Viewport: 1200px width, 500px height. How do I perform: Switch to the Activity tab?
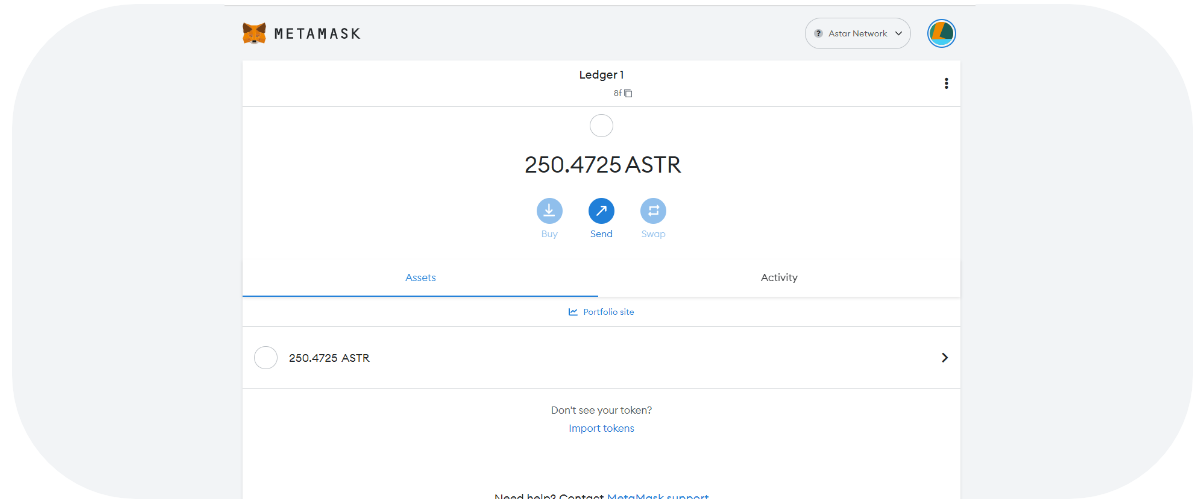coord(779,277)
